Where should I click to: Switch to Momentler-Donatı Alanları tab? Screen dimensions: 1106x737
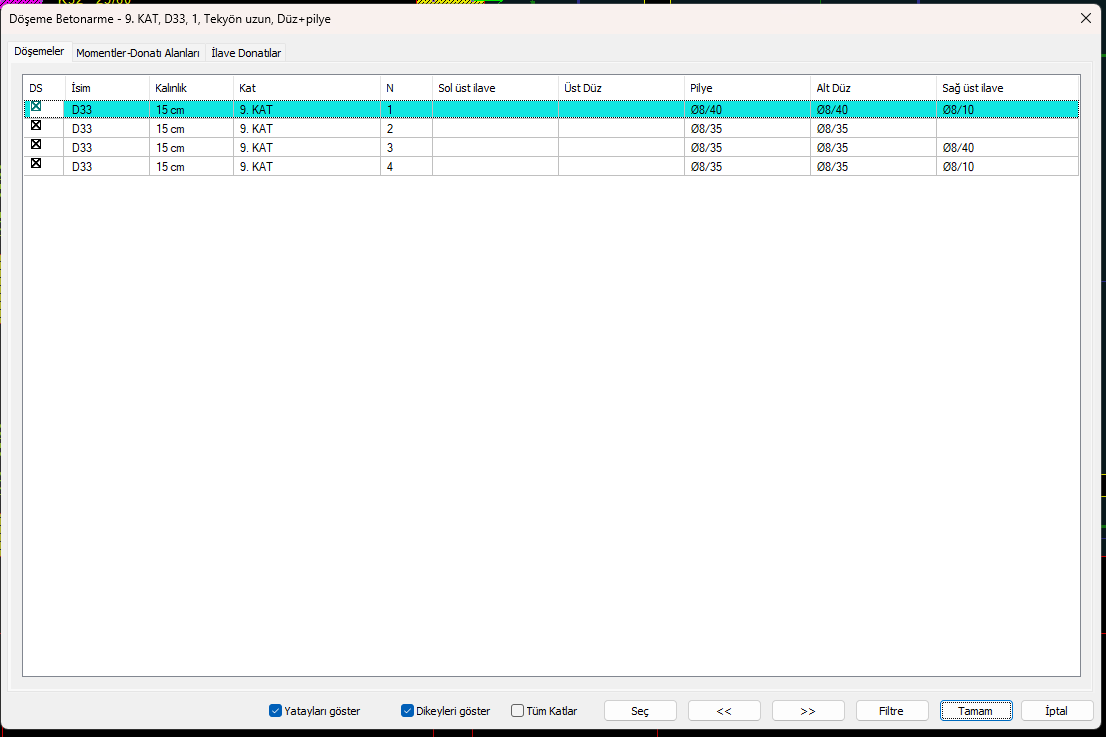click(138, 53)
